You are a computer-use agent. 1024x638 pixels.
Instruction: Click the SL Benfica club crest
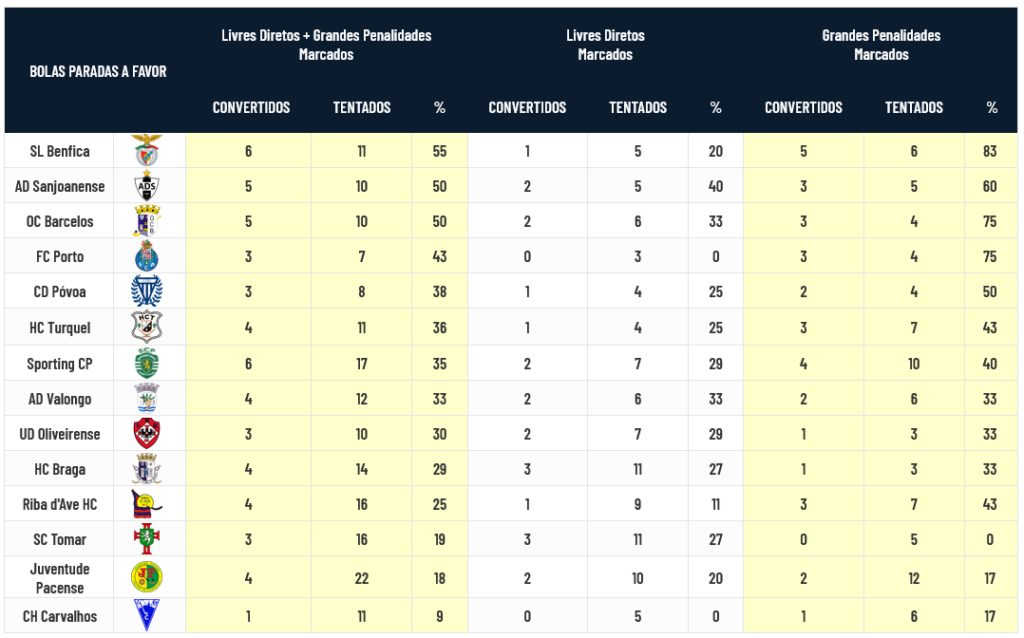[146, 151]
